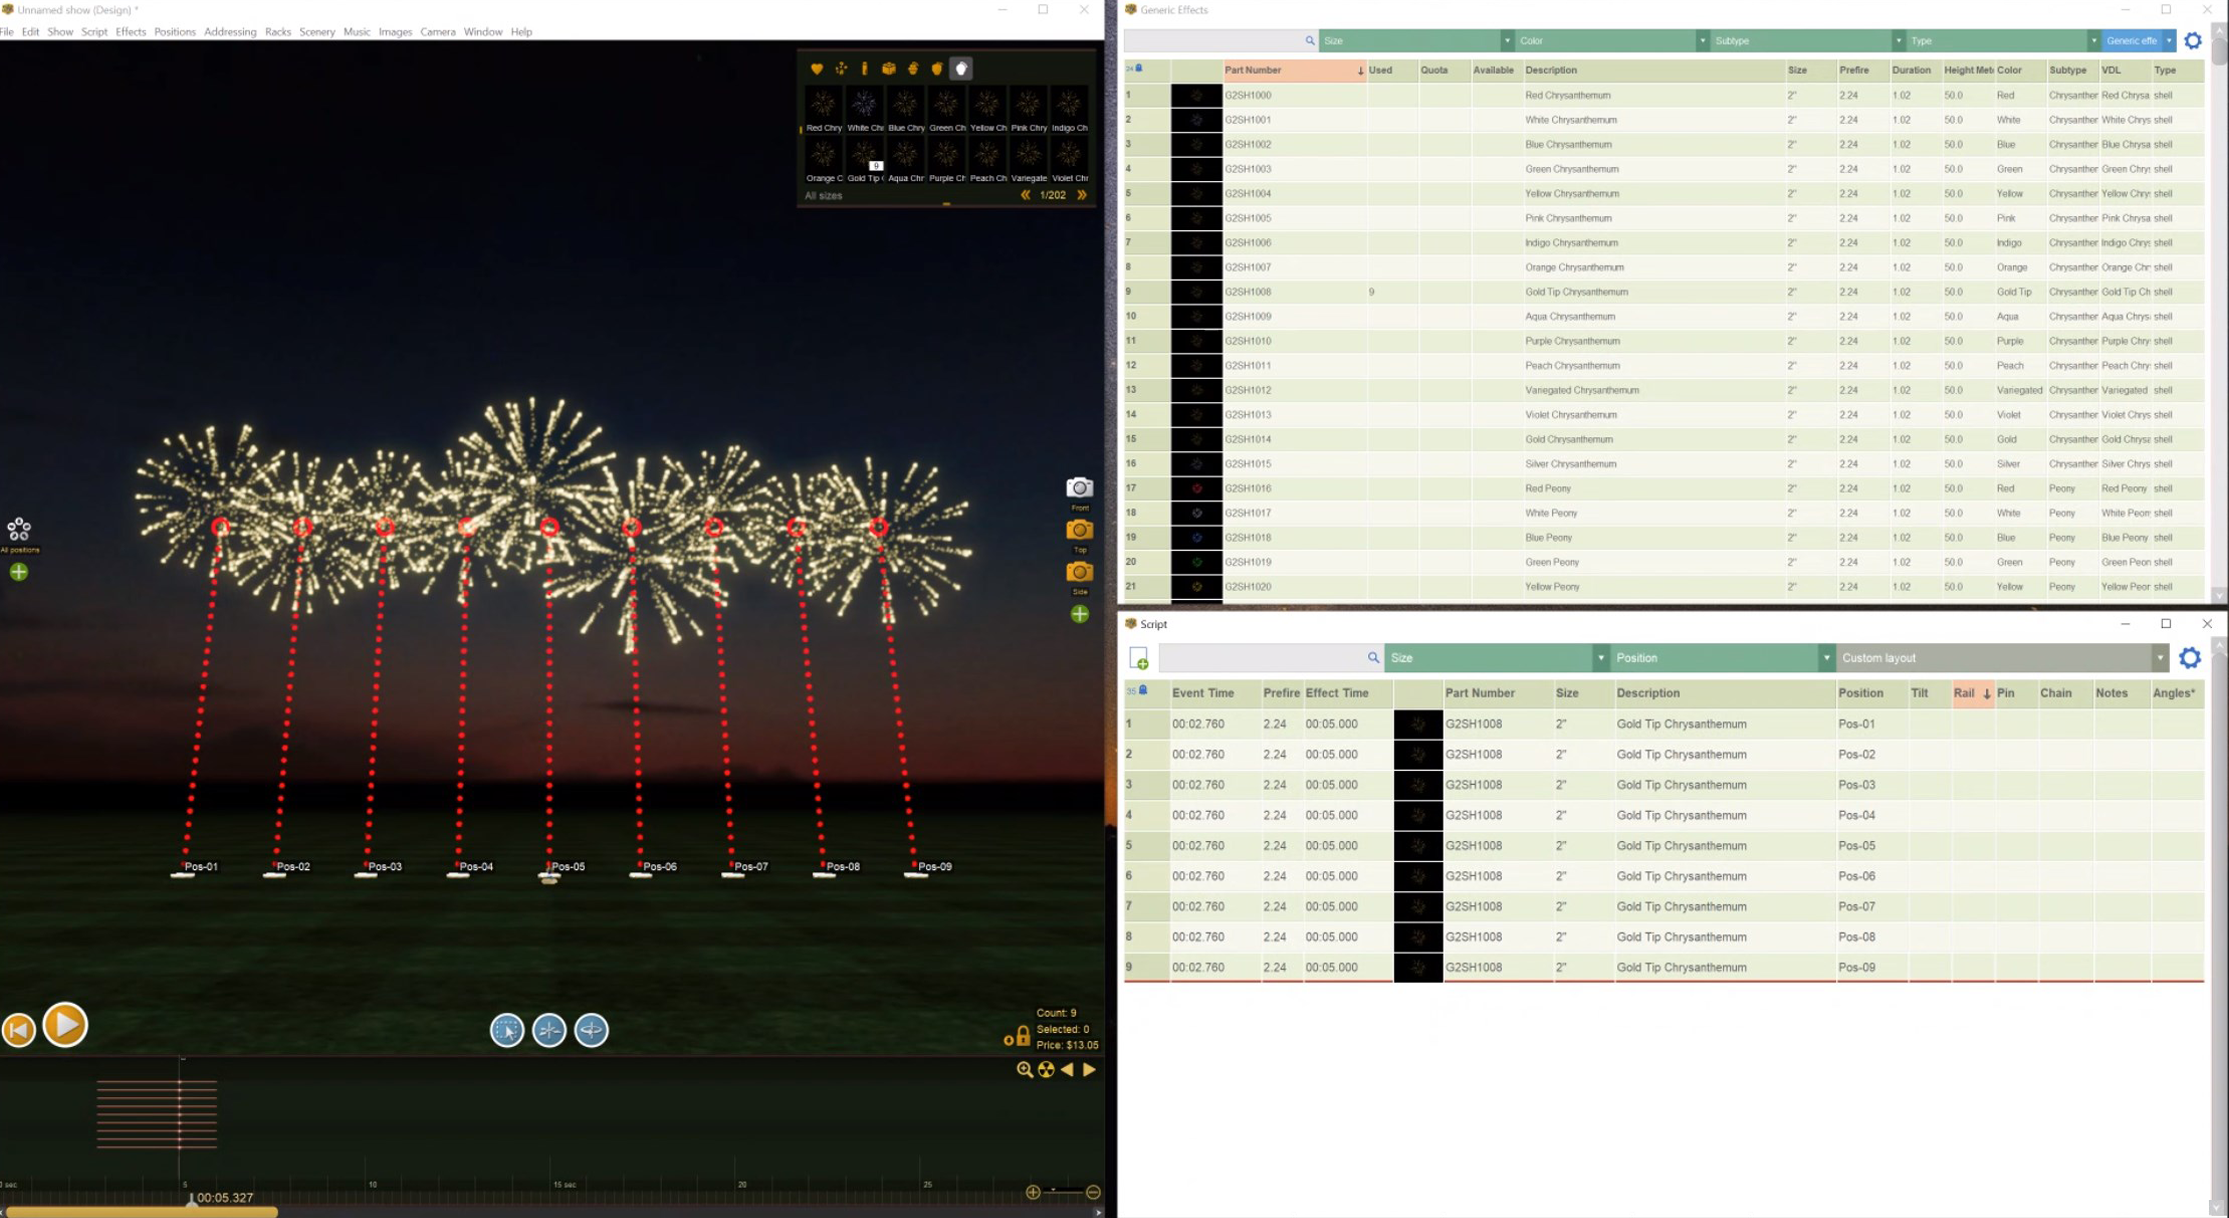The image size is (2229, 1218).
Task: Open the Addressing menu
Action: click(230, 31)
